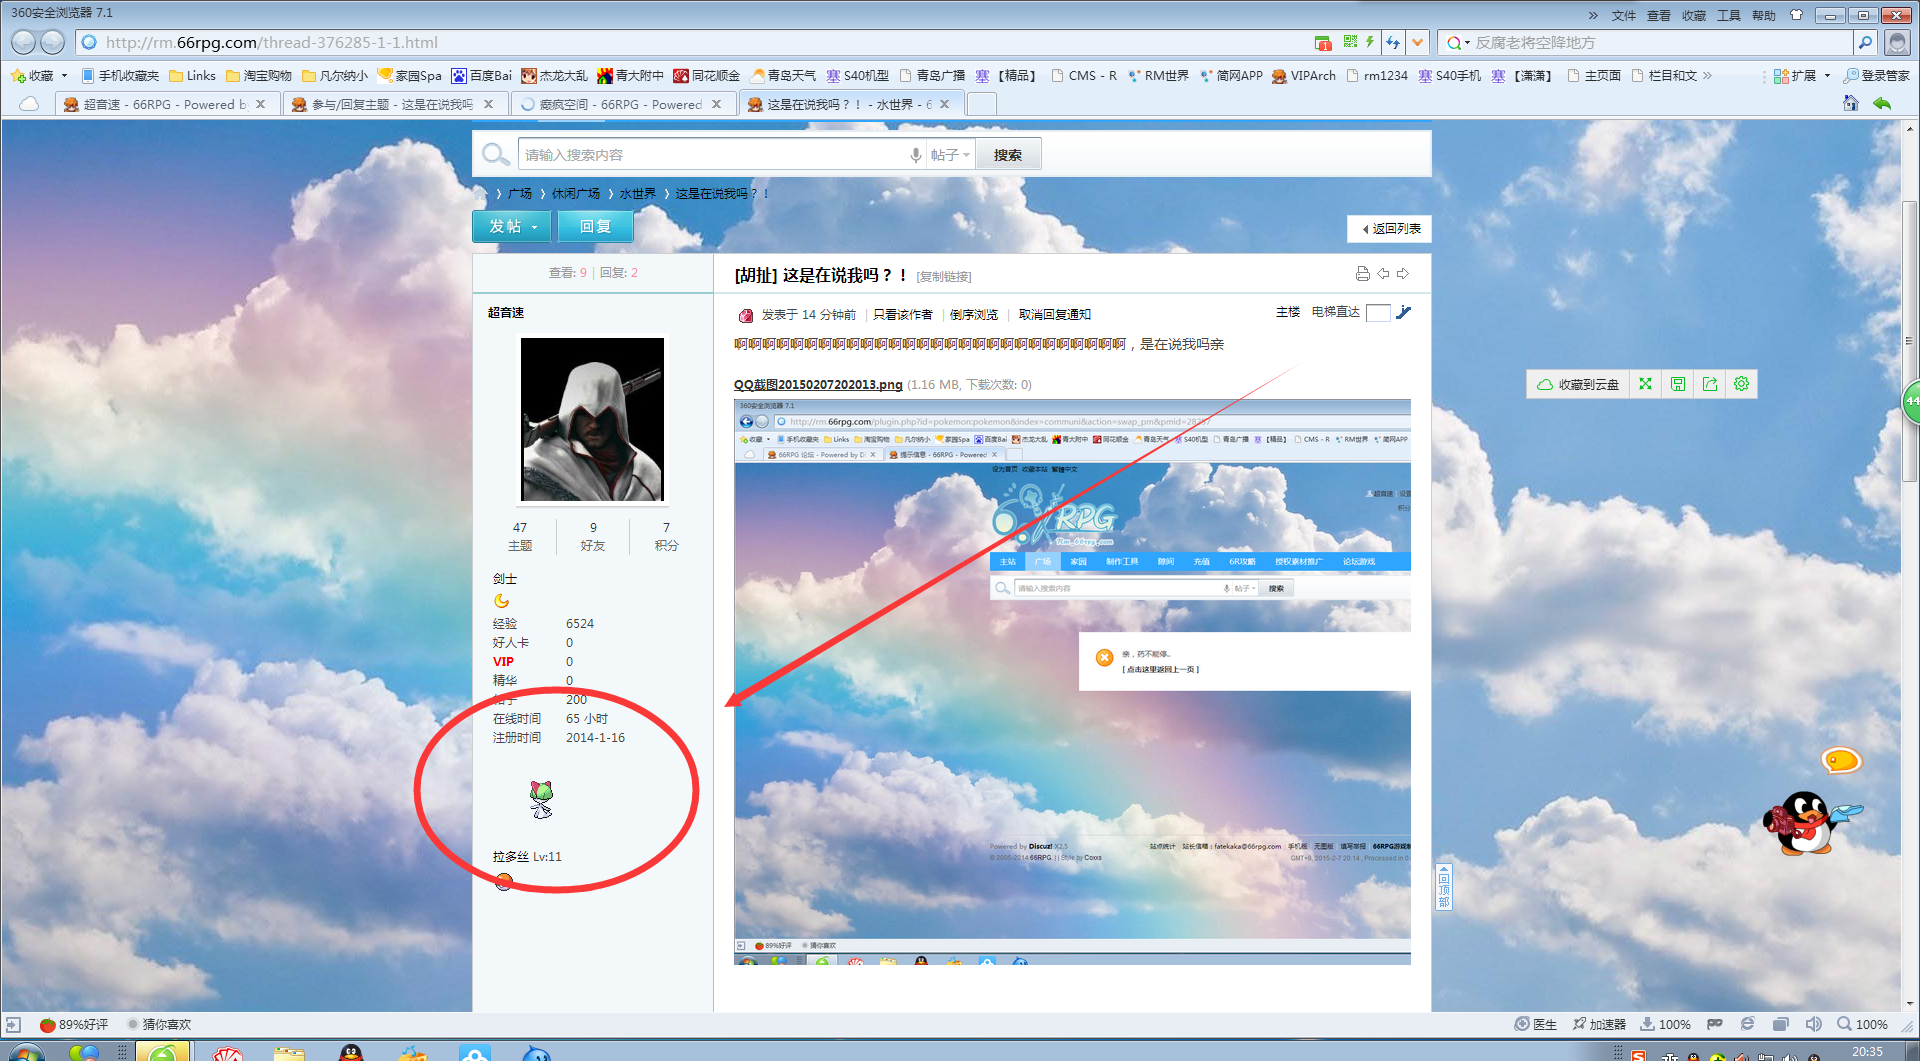Viewport: 1920px width, 1061px height.
Task: Click the 只看该作者 link
Action: point(902,314)
